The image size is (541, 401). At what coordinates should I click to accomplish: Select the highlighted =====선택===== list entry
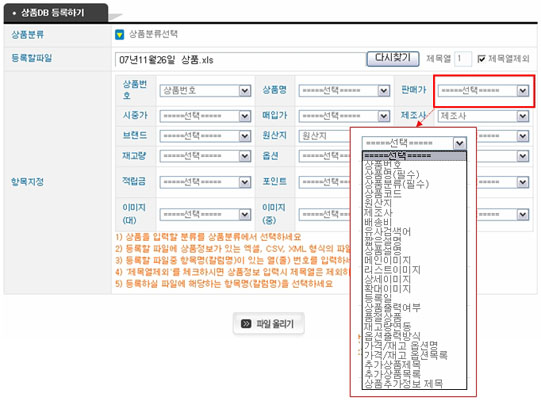[414, 156]
